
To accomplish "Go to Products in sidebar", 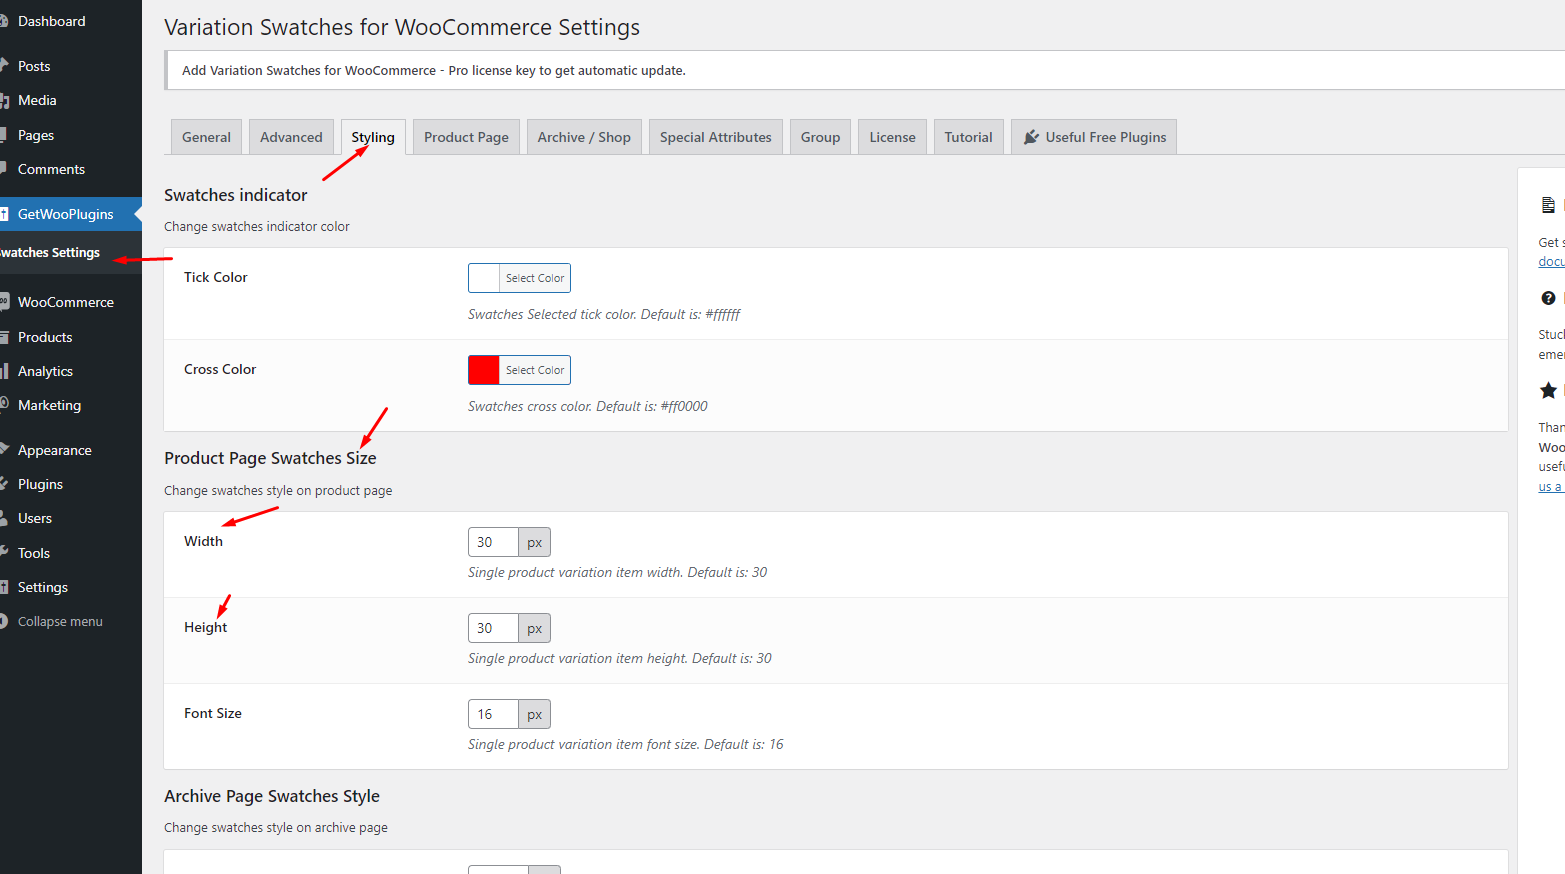I will point(45,337).
